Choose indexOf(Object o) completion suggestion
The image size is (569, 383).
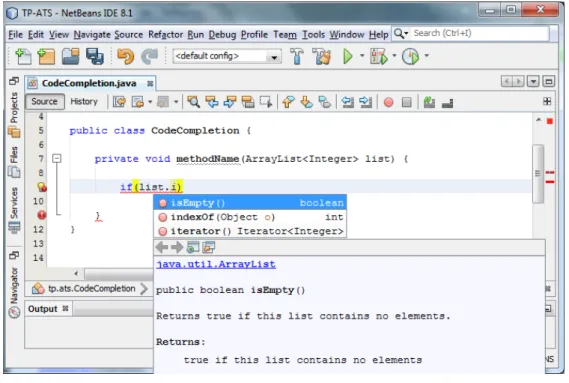click(250, 217)
